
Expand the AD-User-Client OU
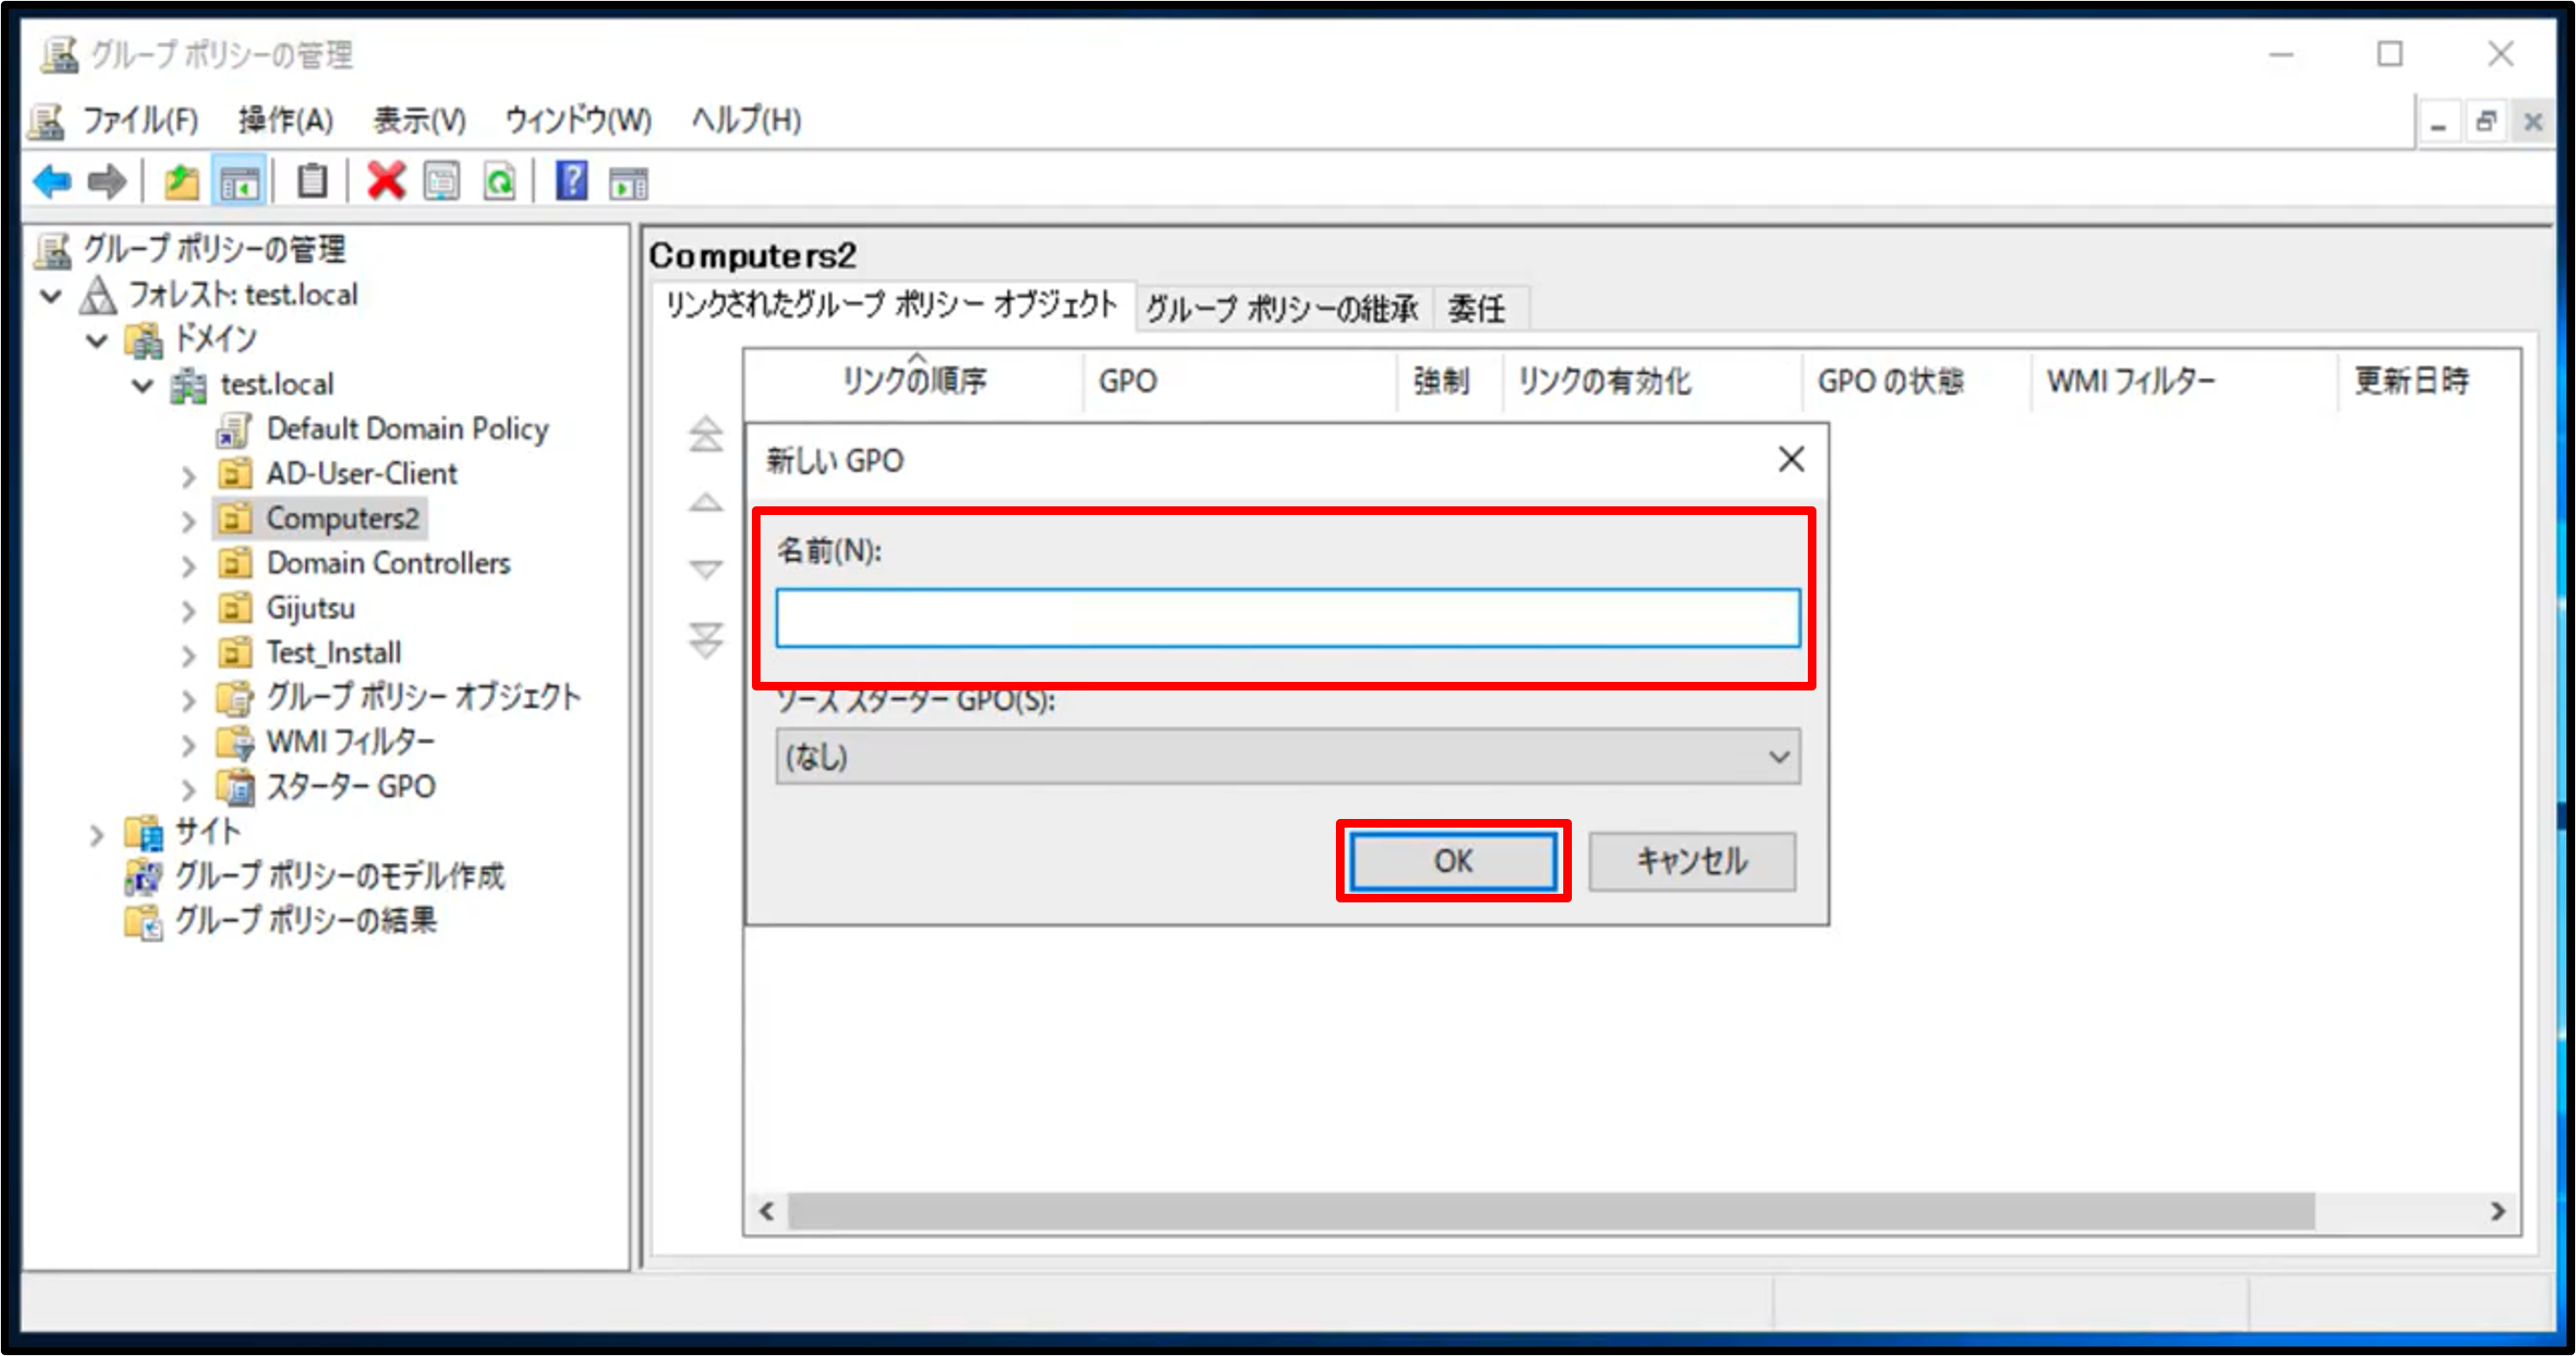[189, 476]
